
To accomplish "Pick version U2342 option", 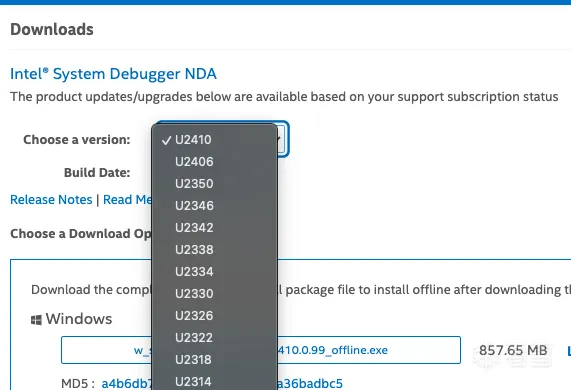I will click(214, 228).
